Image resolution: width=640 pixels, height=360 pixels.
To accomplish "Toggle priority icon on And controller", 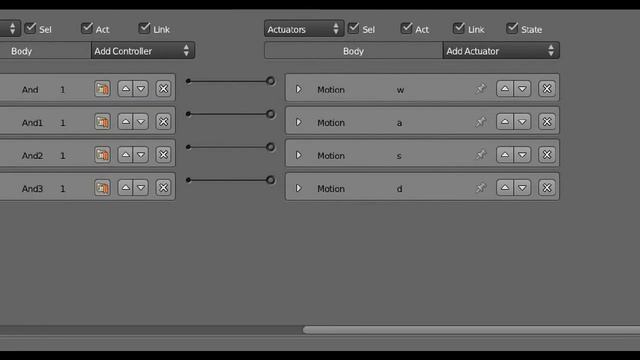I will point(102,89).
